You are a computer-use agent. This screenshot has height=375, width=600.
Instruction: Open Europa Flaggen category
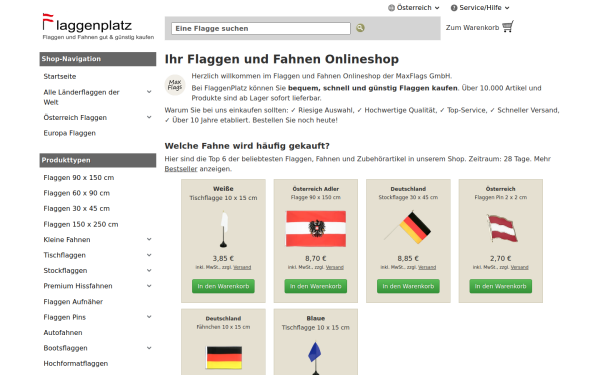point(70,133)
